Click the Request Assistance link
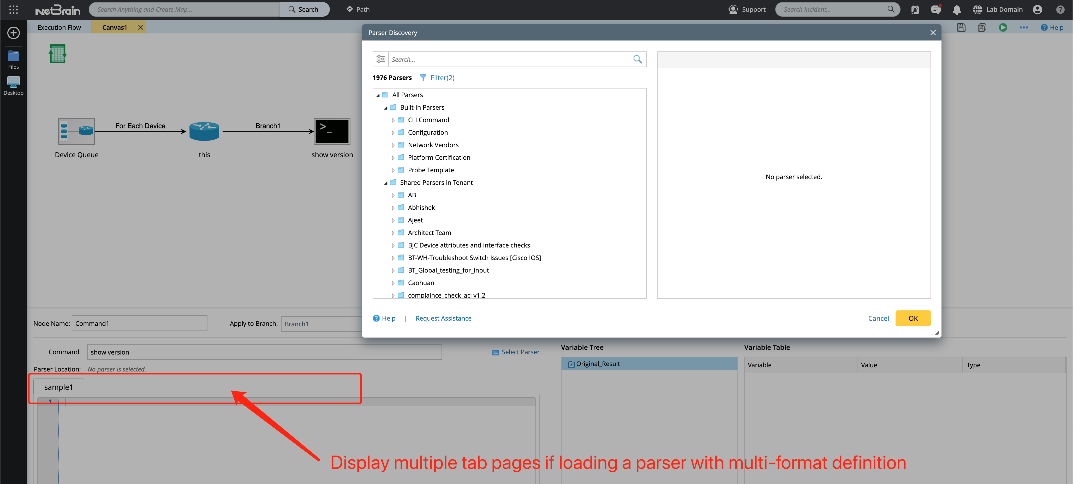This screenshot has height=484, width=1073. tap(443, 318)
